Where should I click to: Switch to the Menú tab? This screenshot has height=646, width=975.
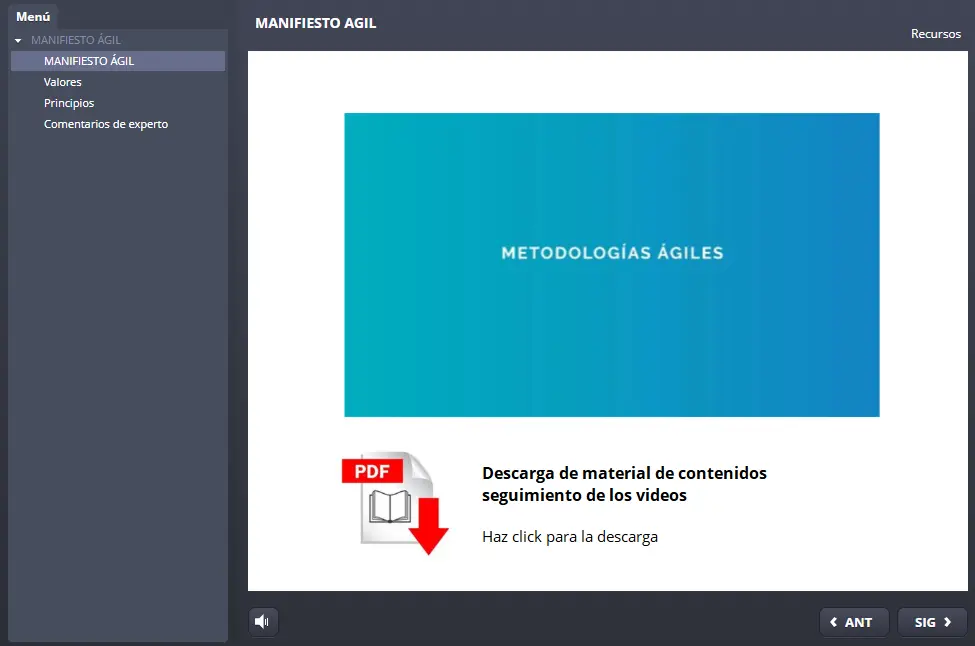[x=33, y=16]
